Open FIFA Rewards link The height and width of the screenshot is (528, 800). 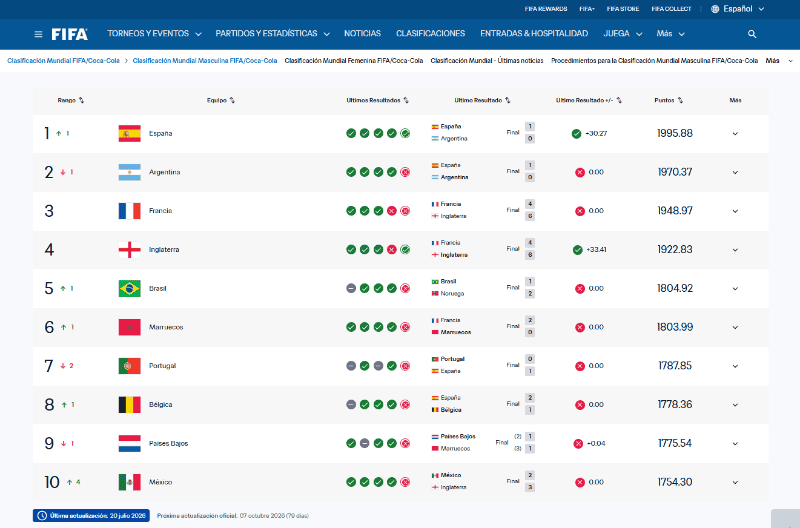pos(545,9)
